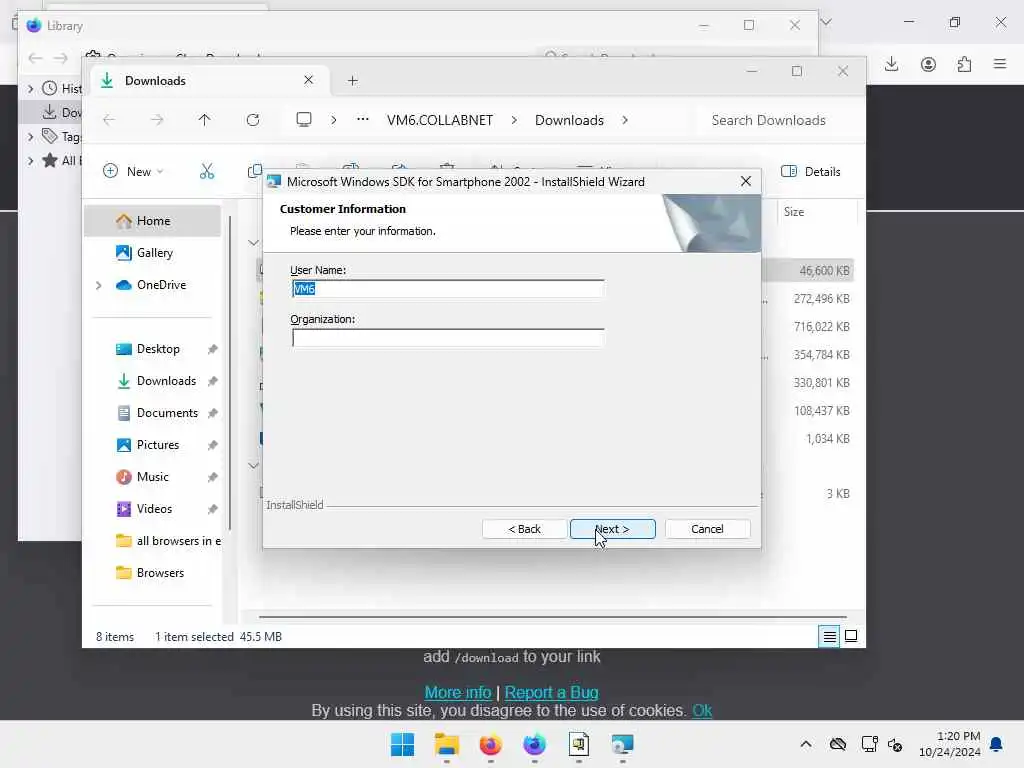Expand hidden breadcrumb path with ellipsis
Viewport: 1024px width, 768px height.
(x=362, y=120)
